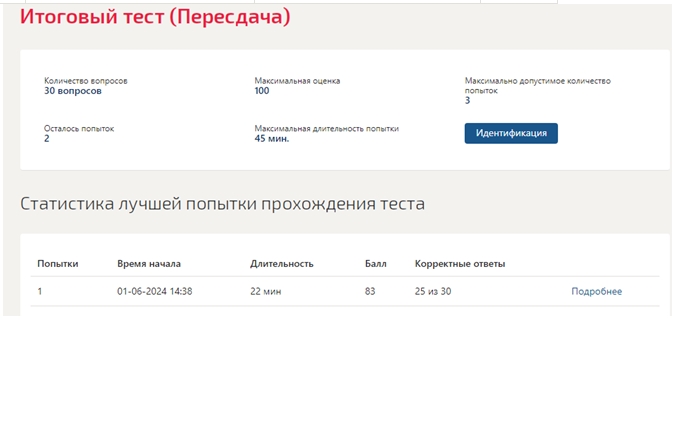Click the Статистика лучшей попытки heading
This screenshot has width=692, height=436.
click(x=222, y=204)
